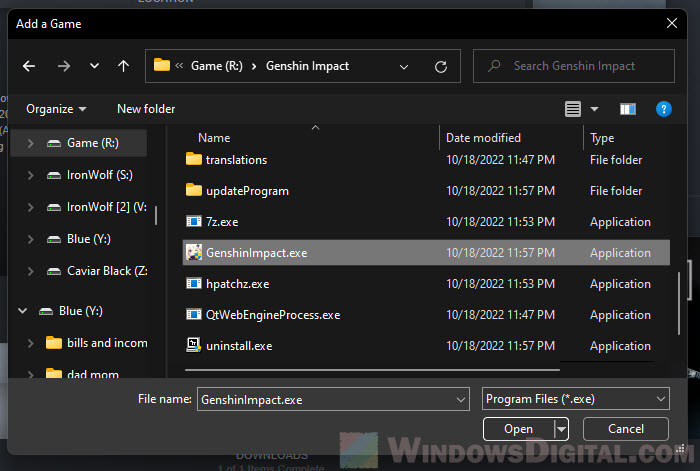Screen dimensions: 700x471
Task: Select IronWolf (S:) drive
Action: 100,175
